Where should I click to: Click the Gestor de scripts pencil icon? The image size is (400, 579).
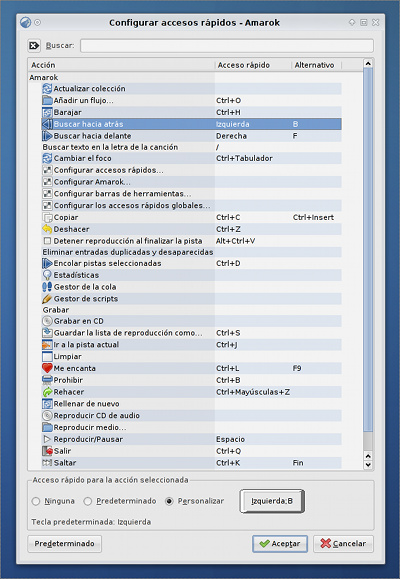tap(47, 299)
